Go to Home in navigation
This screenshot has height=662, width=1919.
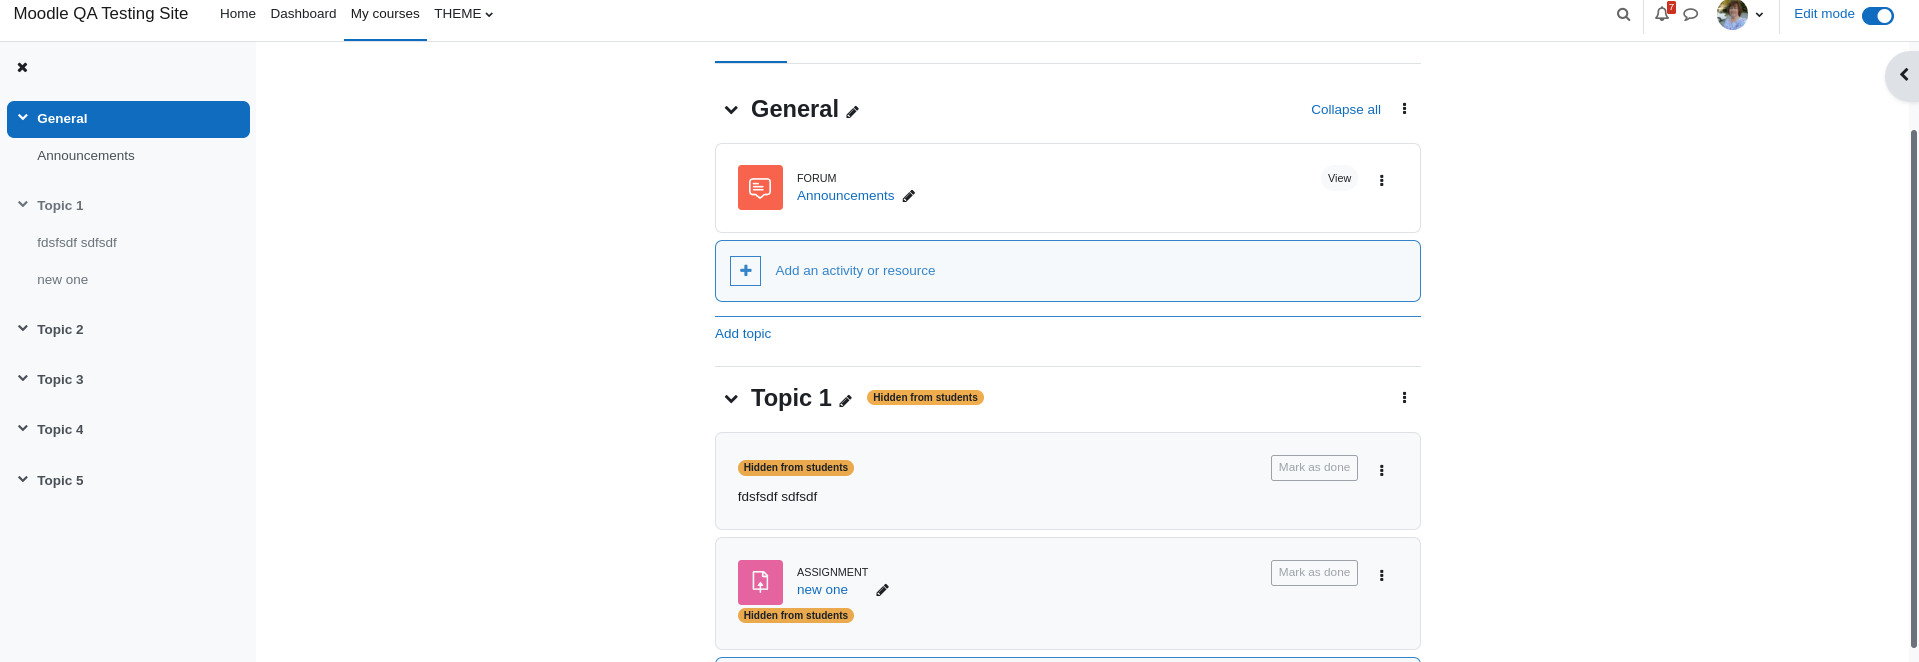click(238, 14)
